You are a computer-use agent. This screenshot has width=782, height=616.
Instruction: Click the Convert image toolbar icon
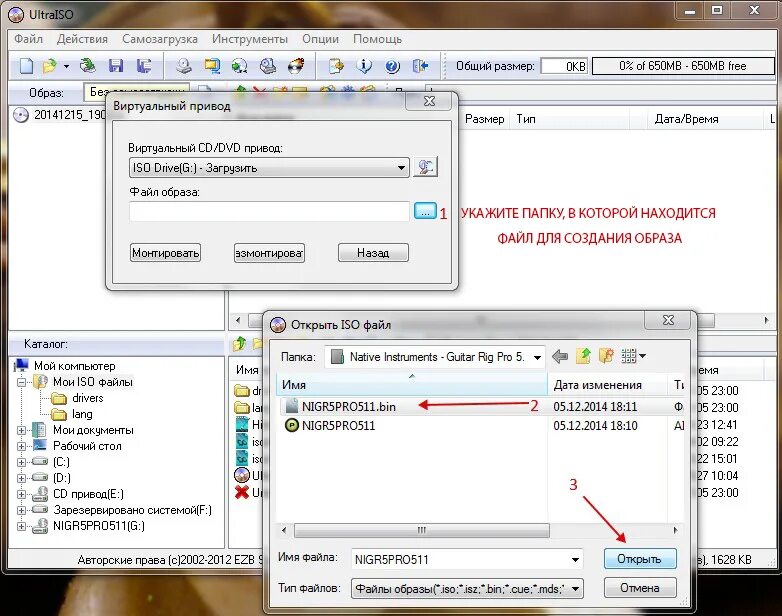240,66
